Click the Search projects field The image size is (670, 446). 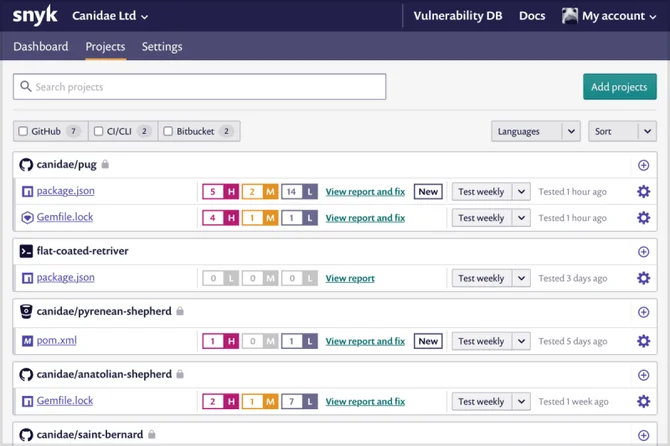tap(200, 87)
